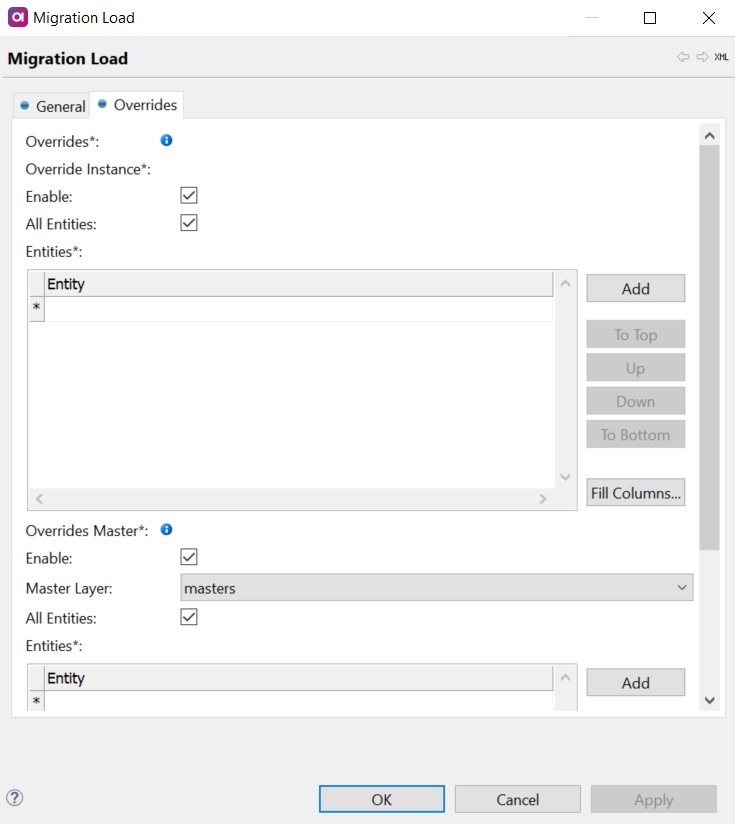The image size is (735, 824).
Task: Click the vertical scrollbar thumb of main panel
Action: (x=709, y=345)
